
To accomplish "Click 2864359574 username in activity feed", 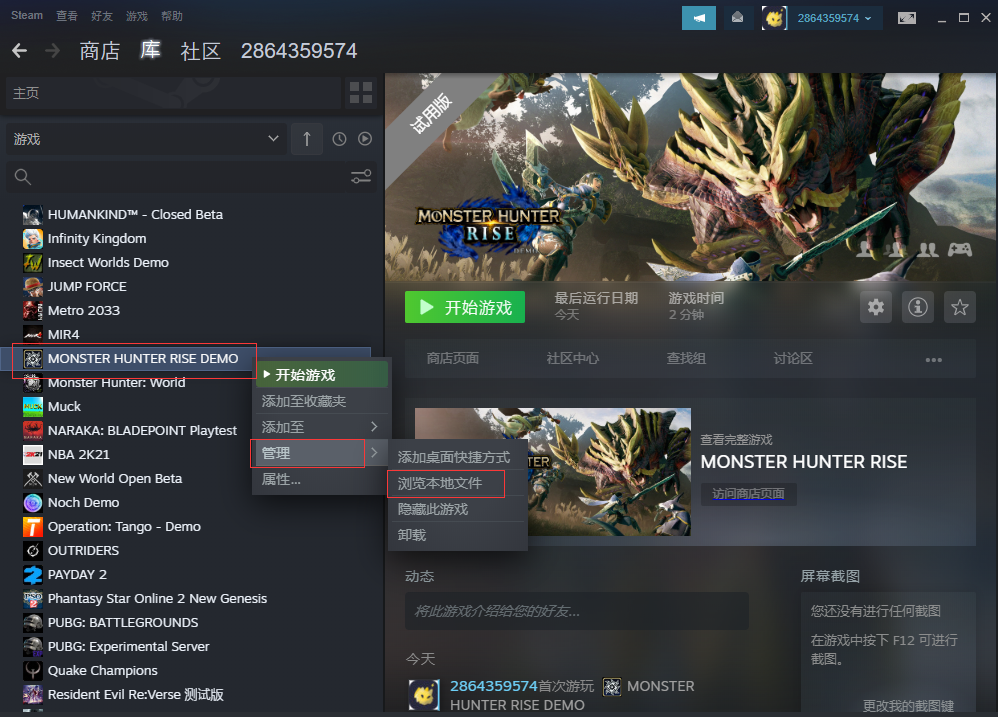I will (x=494, y=686).
